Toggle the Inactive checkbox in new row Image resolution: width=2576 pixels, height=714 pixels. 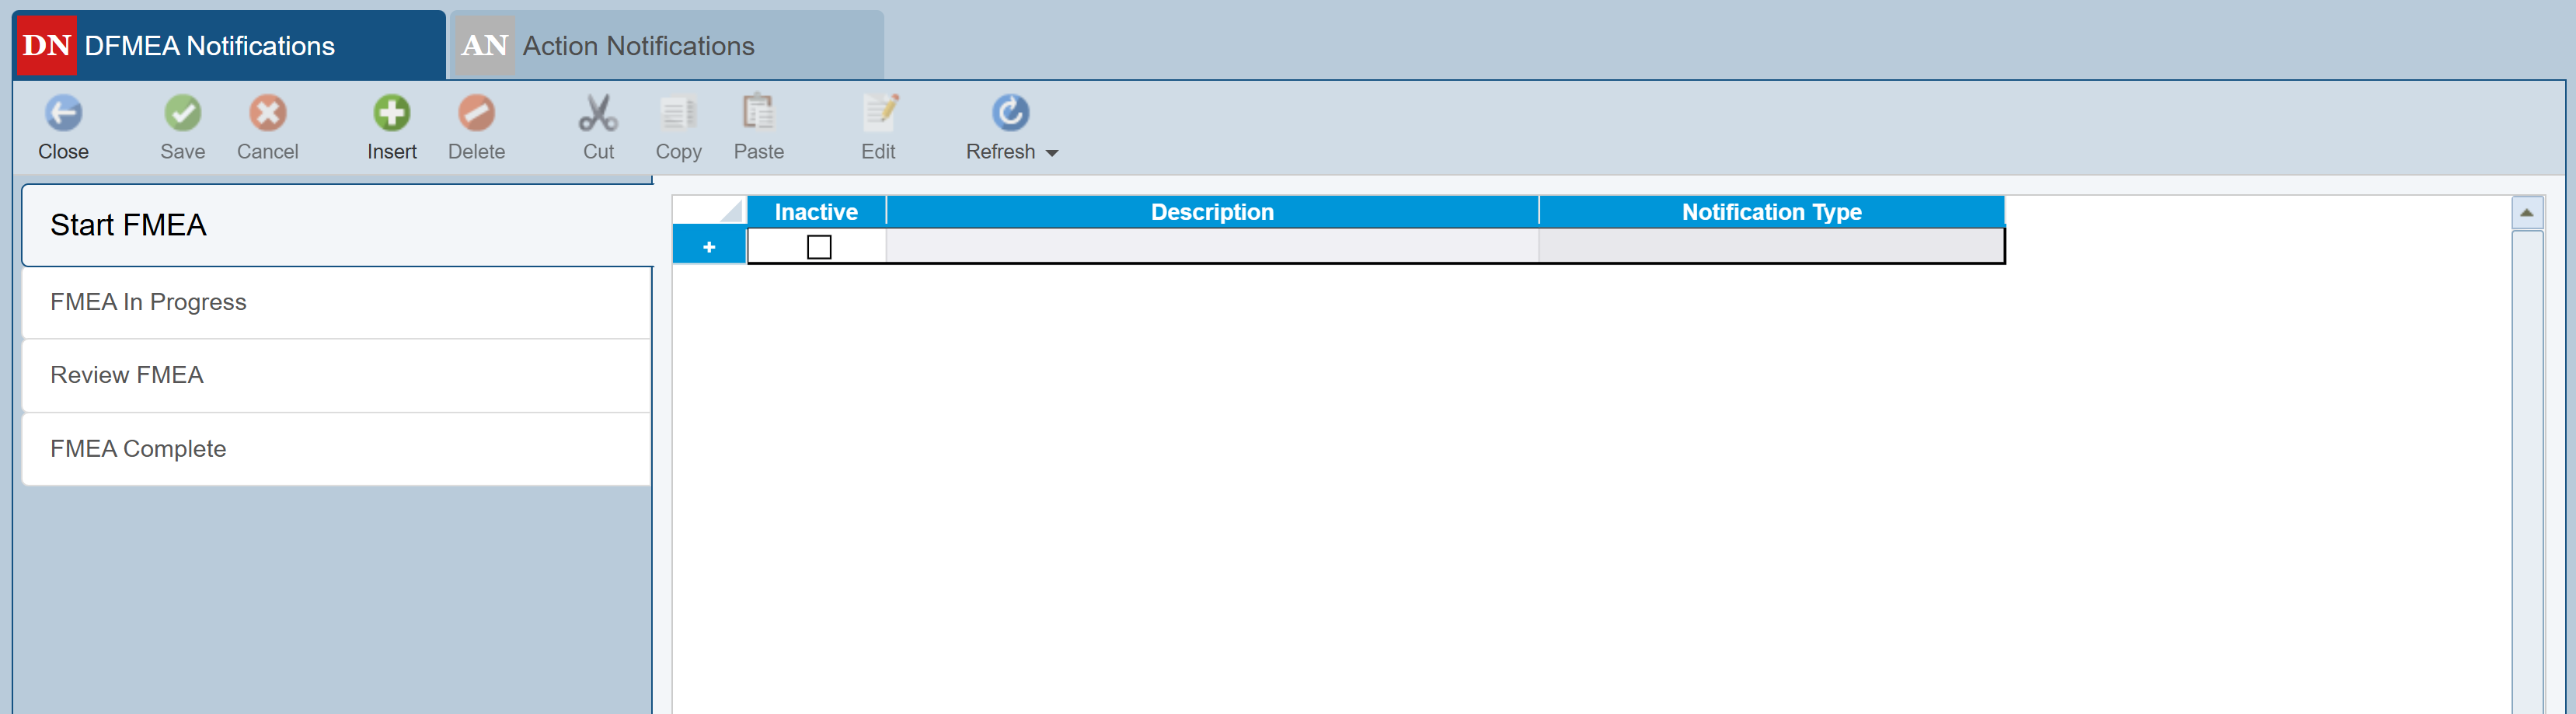click(x=818, y=247)
